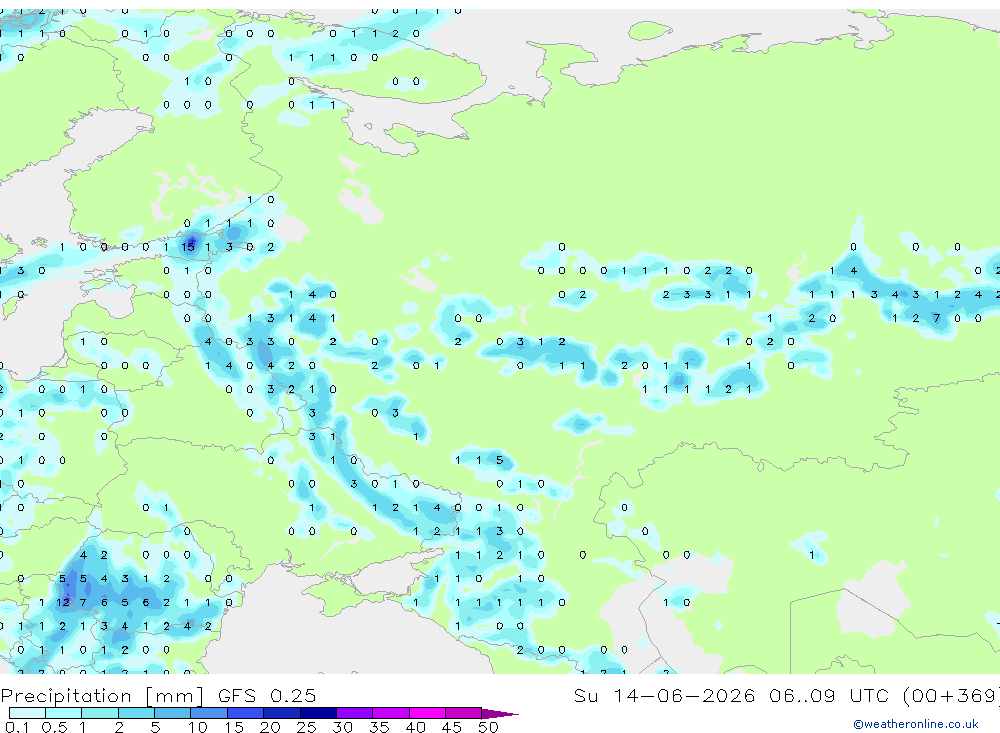Click the legend value '35'
Image resolution: width=1000 pixels, height=733 pixels.
pyautogui.click(x=379, y=727)
